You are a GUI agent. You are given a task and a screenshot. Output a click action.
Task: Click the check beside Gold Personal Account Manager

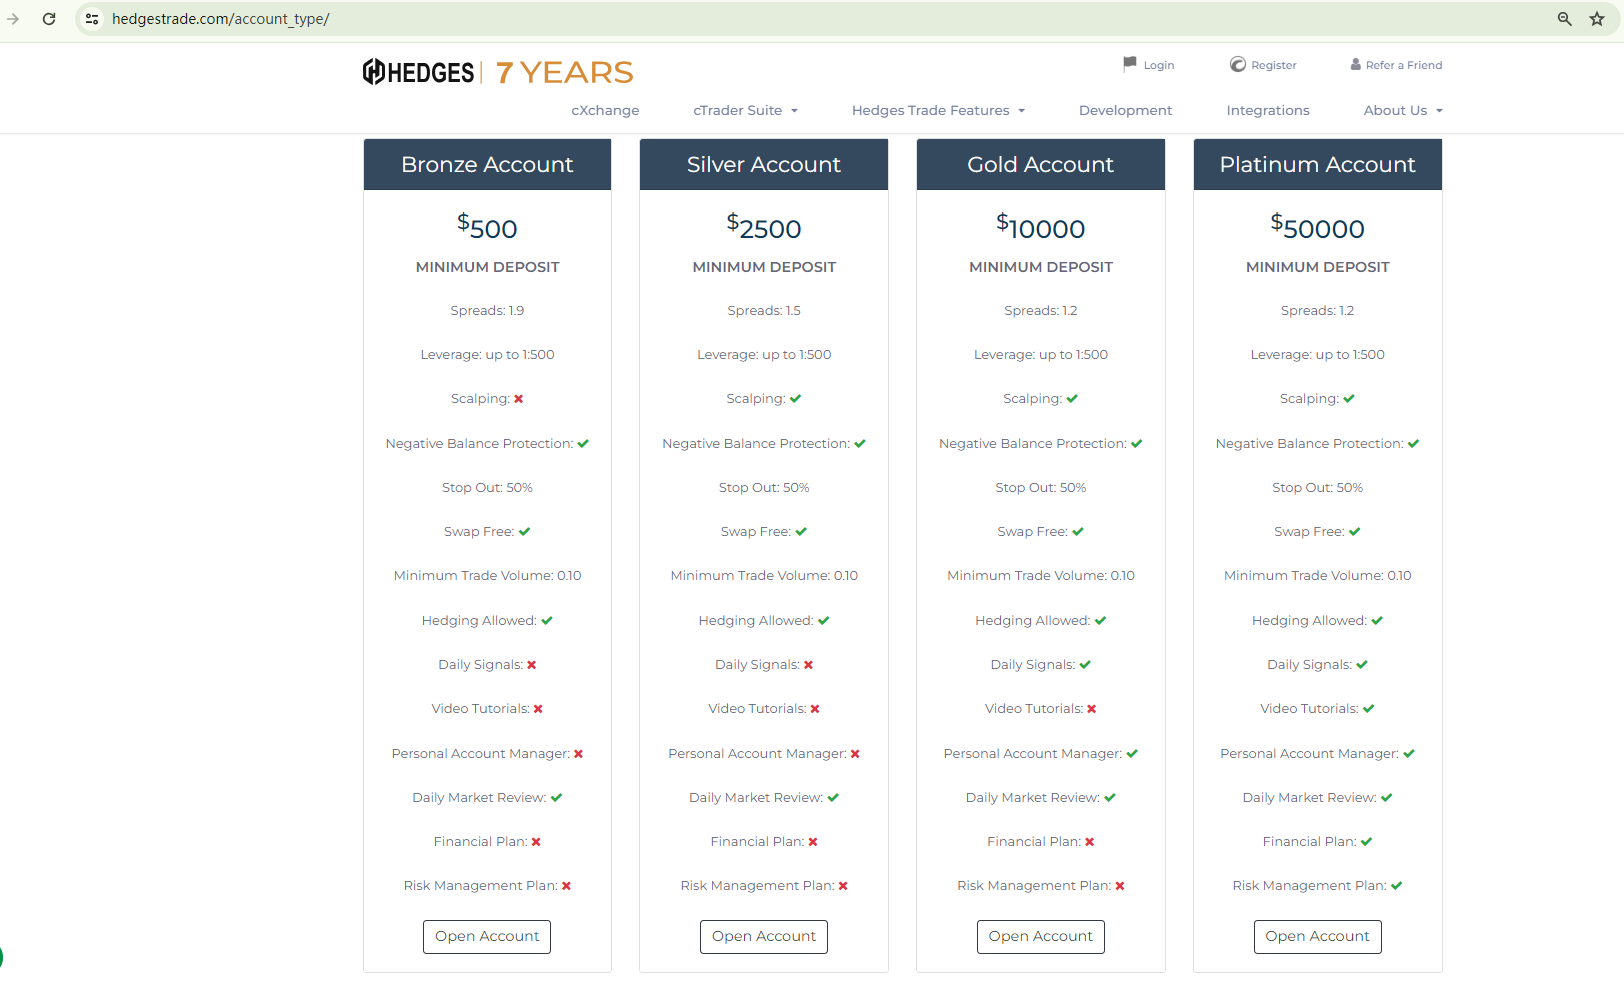click(x=1133, y=754)
